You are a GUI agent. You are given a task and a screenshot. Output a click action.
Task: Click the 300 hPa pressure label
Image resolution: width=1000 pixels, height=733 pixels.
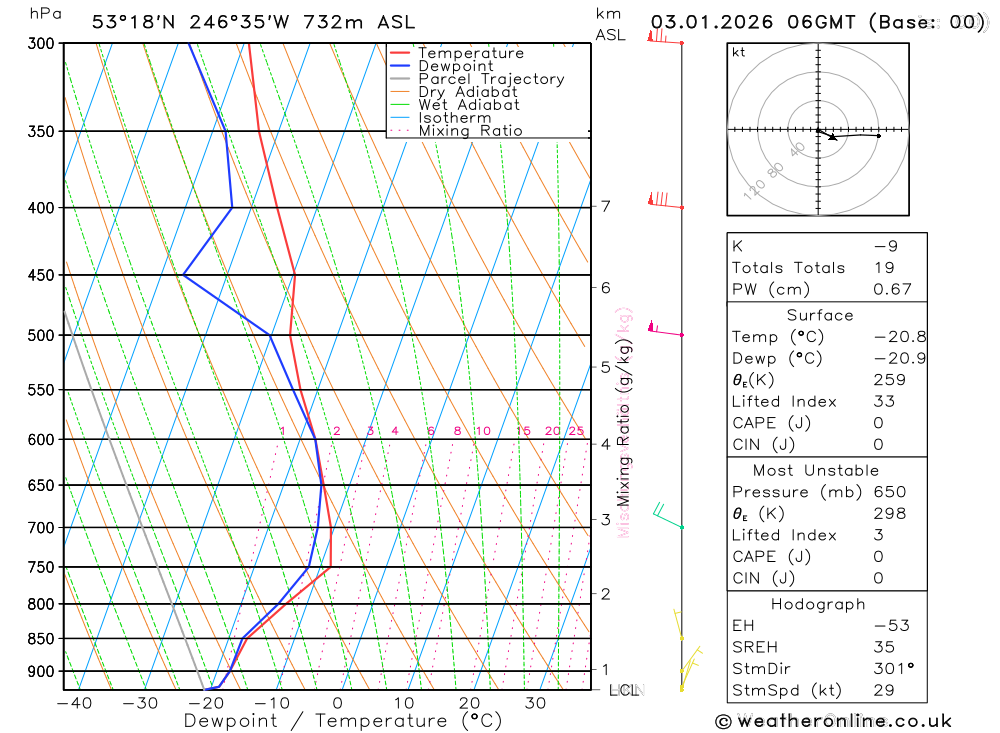tap(43, 43)
